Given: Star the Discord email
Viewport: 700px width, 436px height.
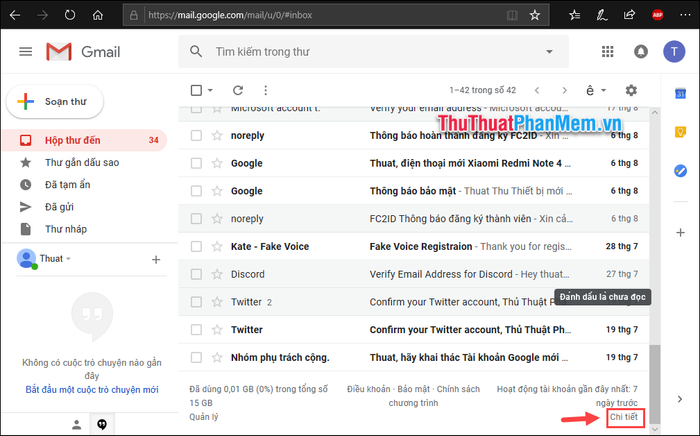Looking at the screenshot, I should pos(217,274).
